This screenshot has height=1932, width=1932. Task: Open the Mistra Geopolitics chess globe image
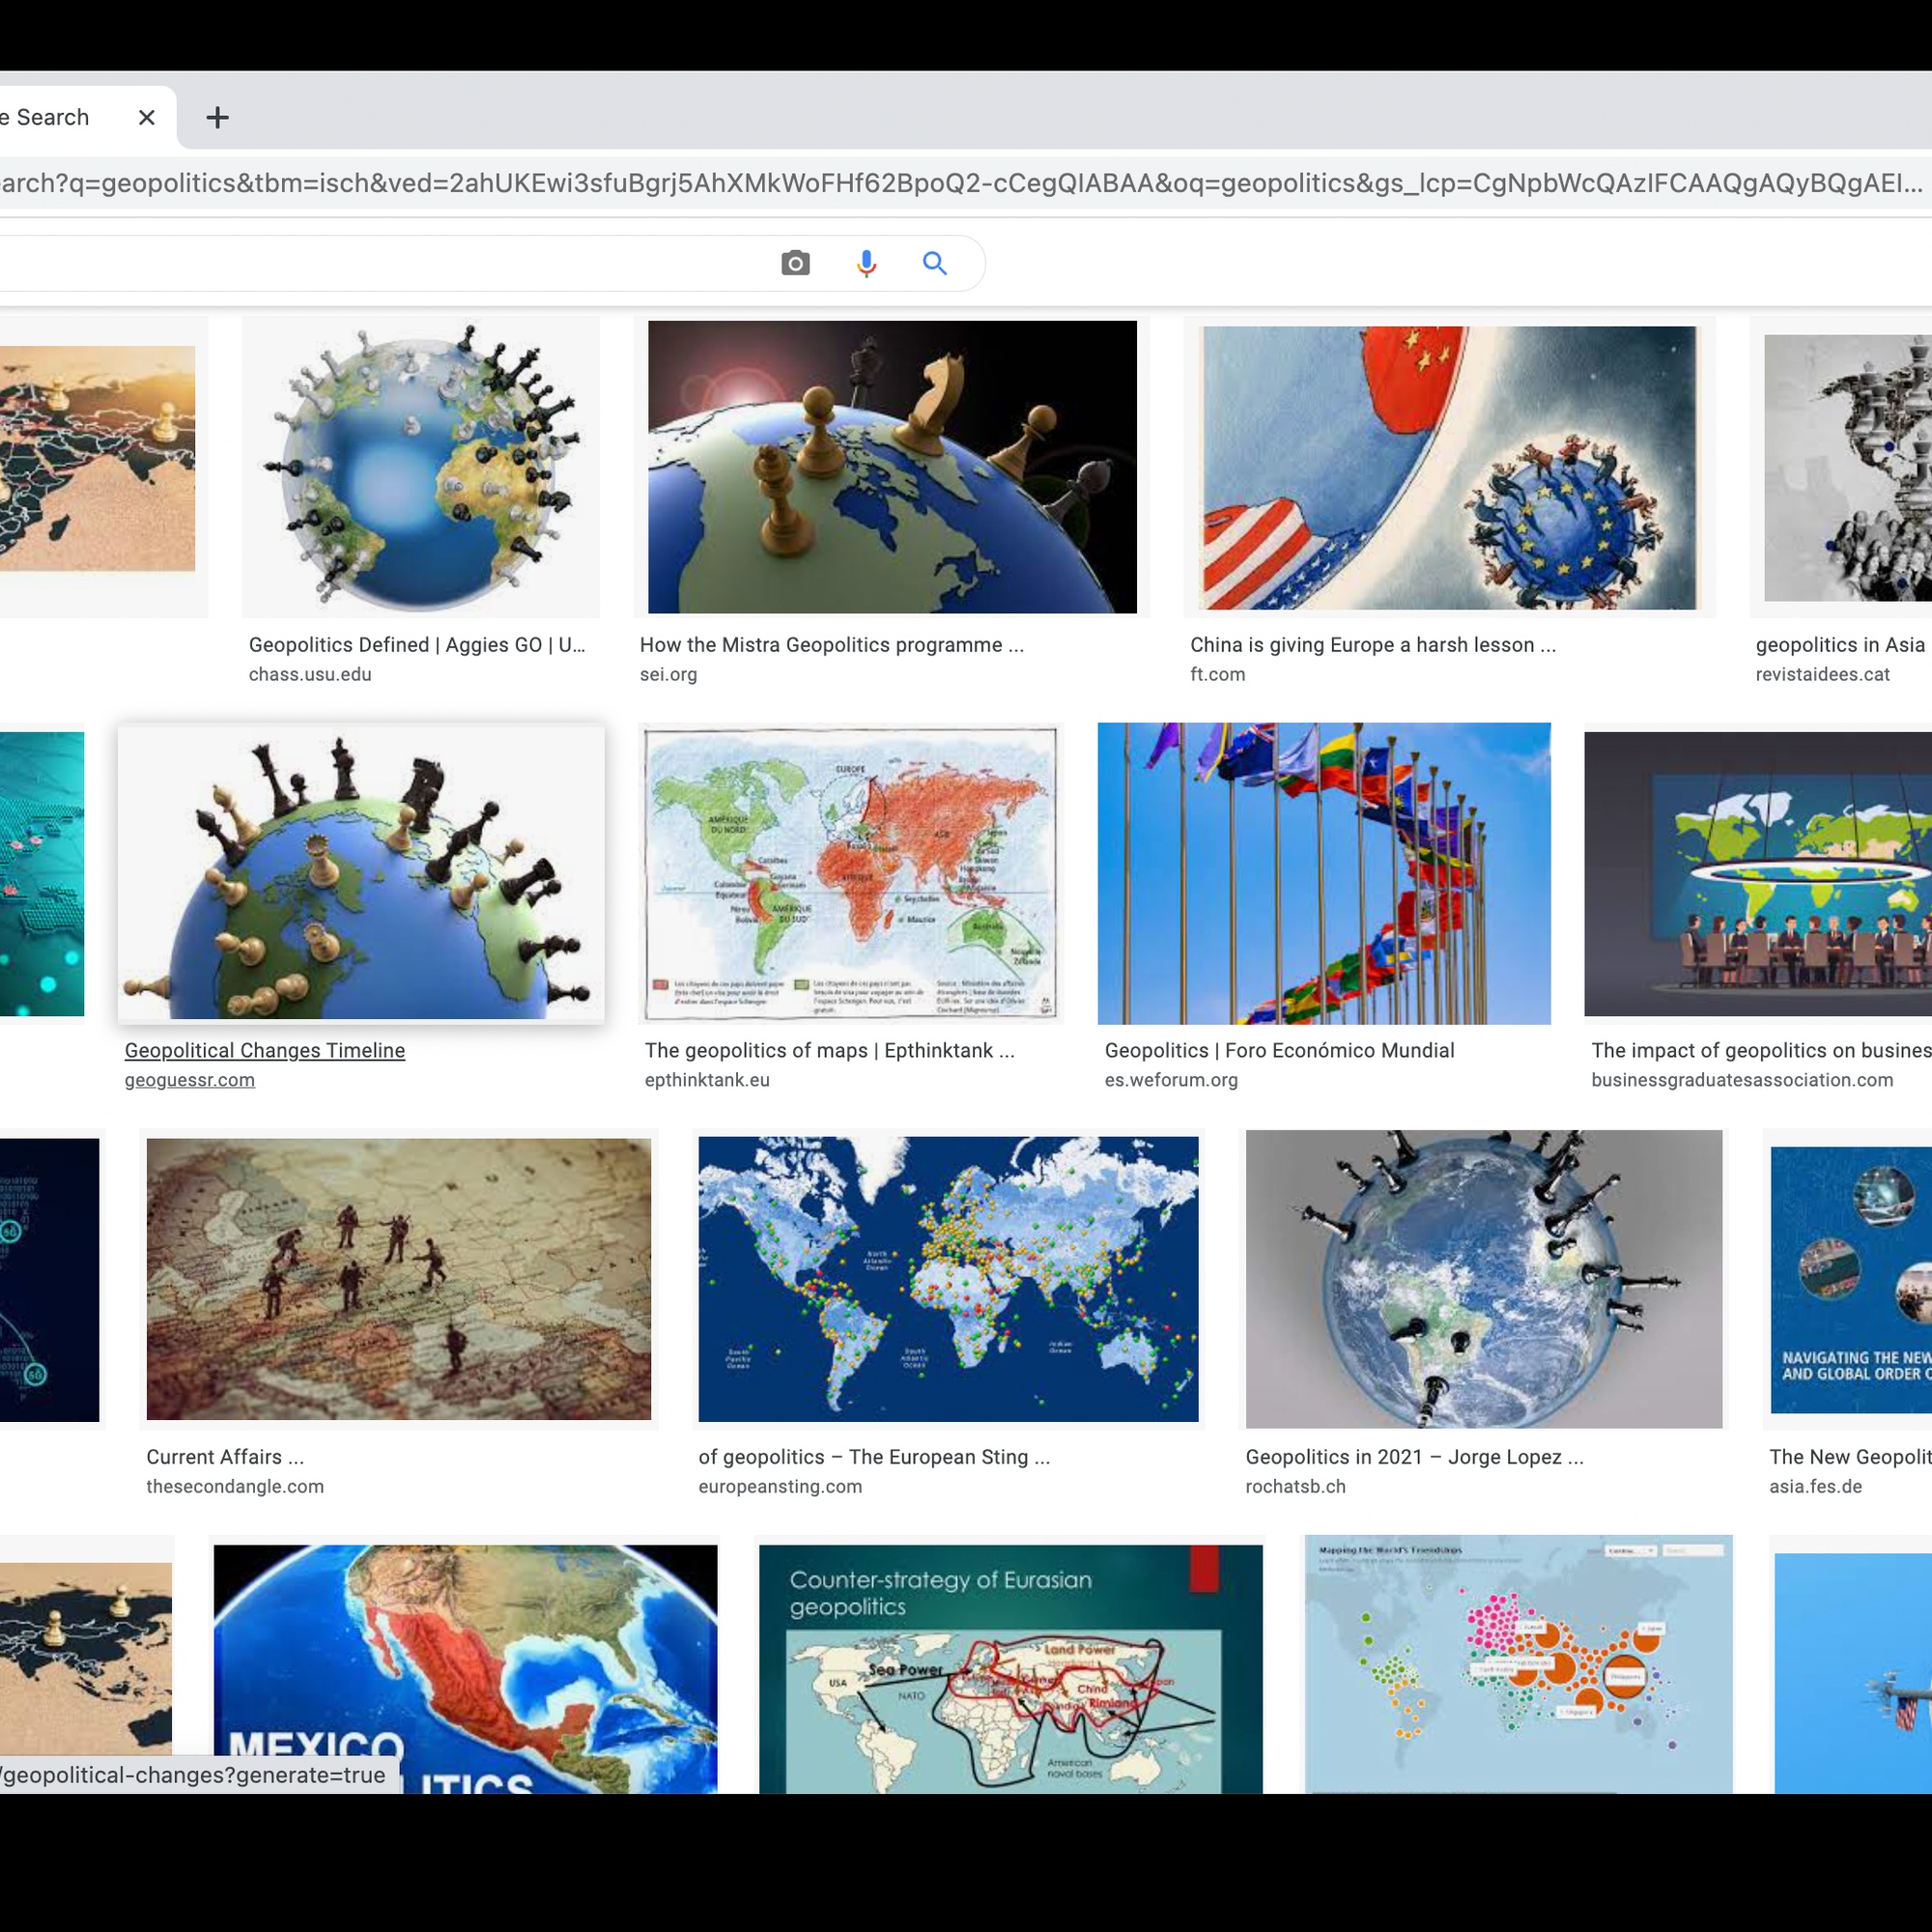coord(892,466)
